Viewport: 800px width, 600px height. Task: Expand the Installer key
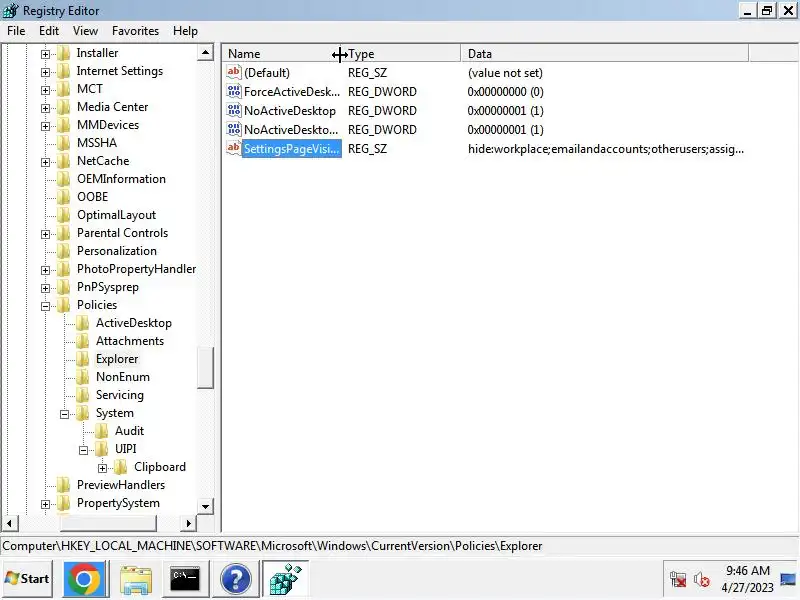[x=45, y=54]
